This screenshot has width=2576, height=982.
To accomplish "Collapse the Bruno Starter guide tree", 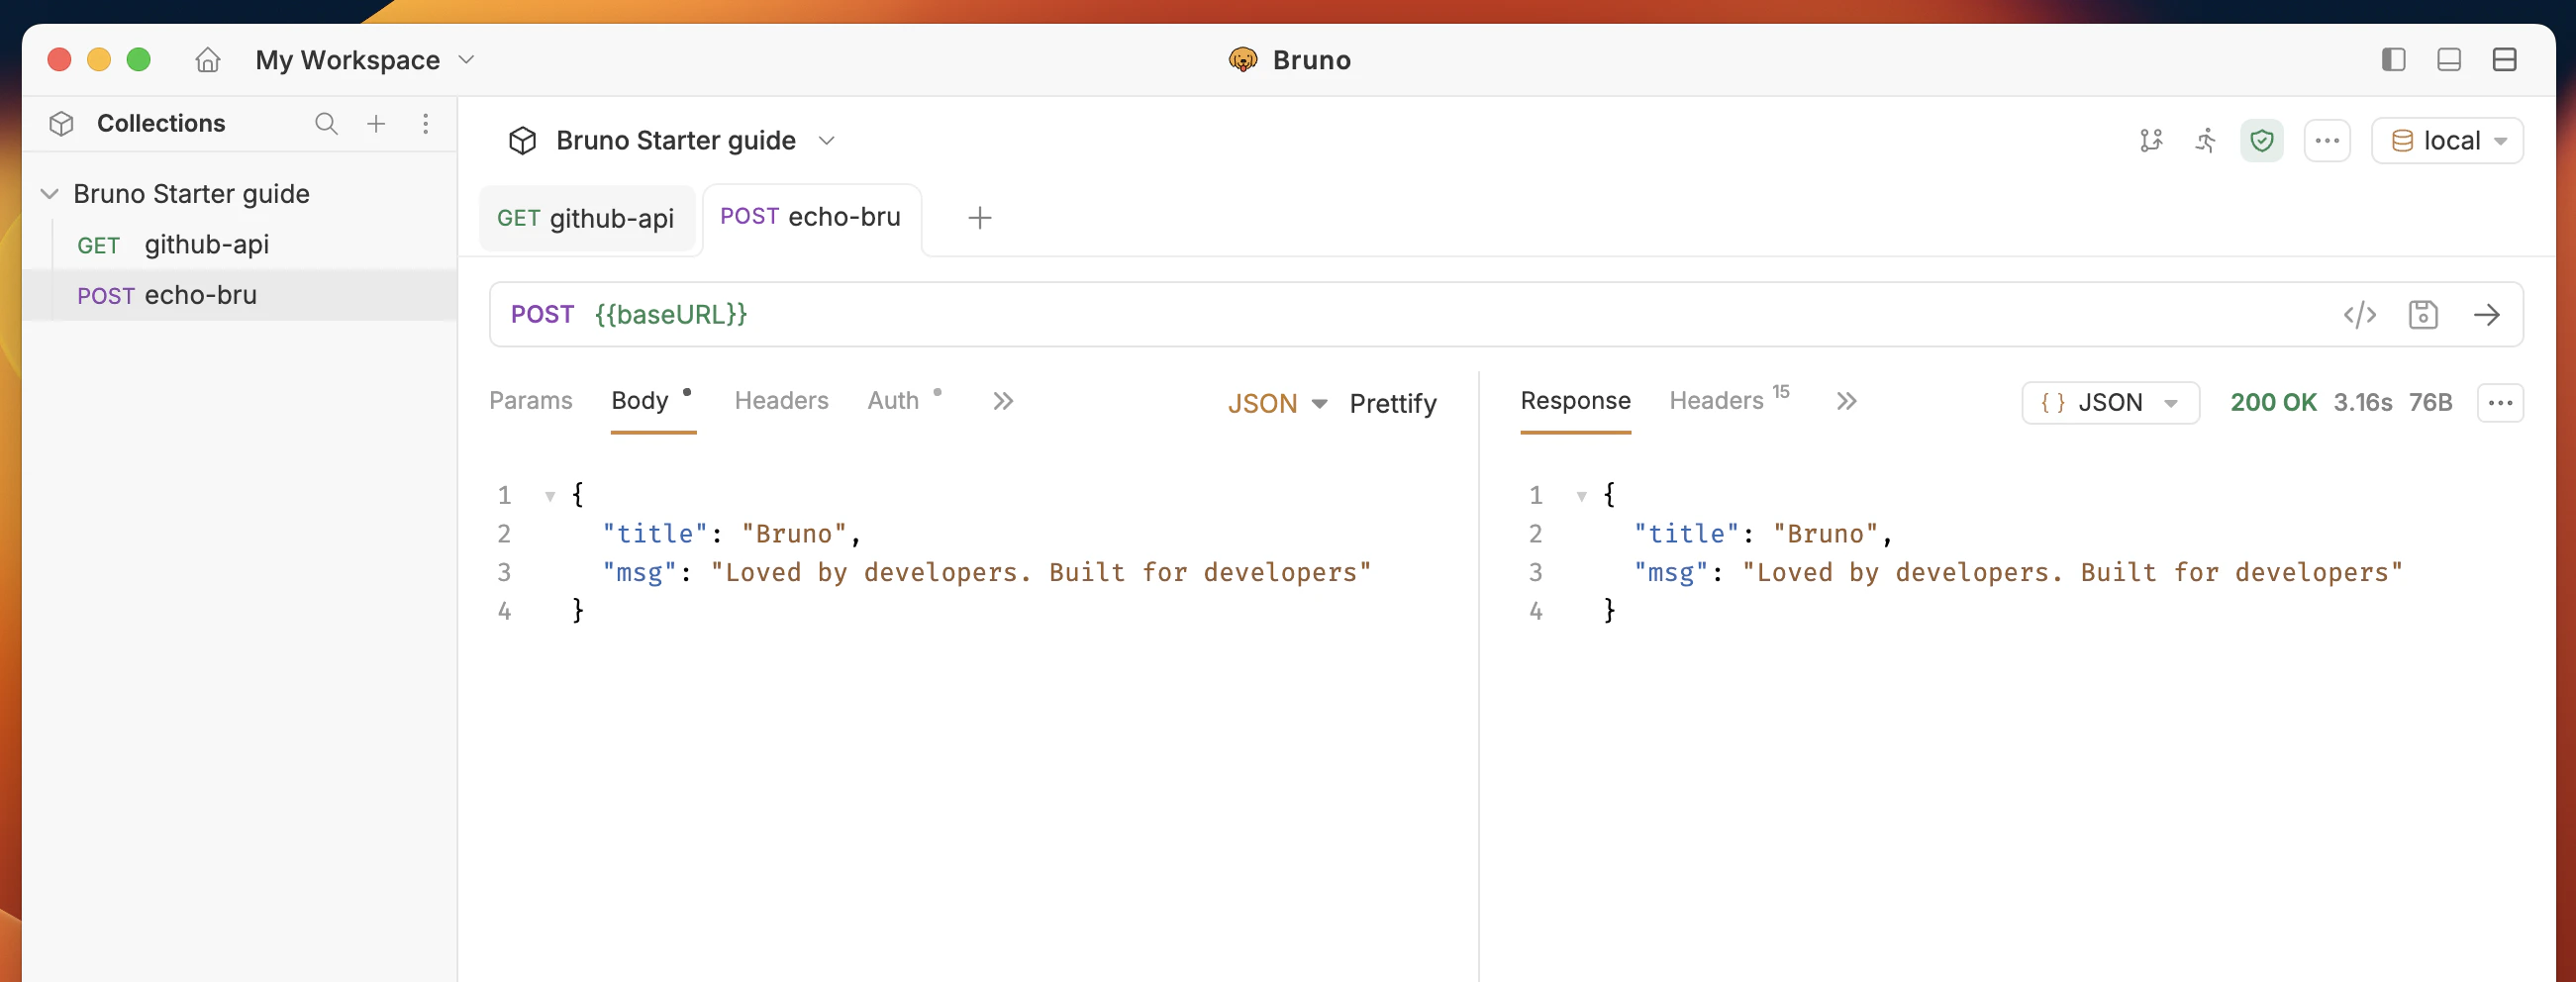I will [49, 194].
